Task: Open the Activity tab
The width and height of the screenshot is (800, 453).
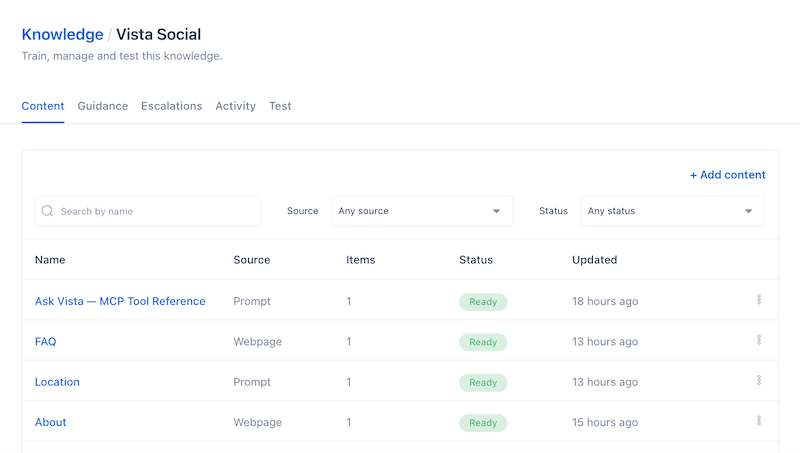Action: (235, 106)
